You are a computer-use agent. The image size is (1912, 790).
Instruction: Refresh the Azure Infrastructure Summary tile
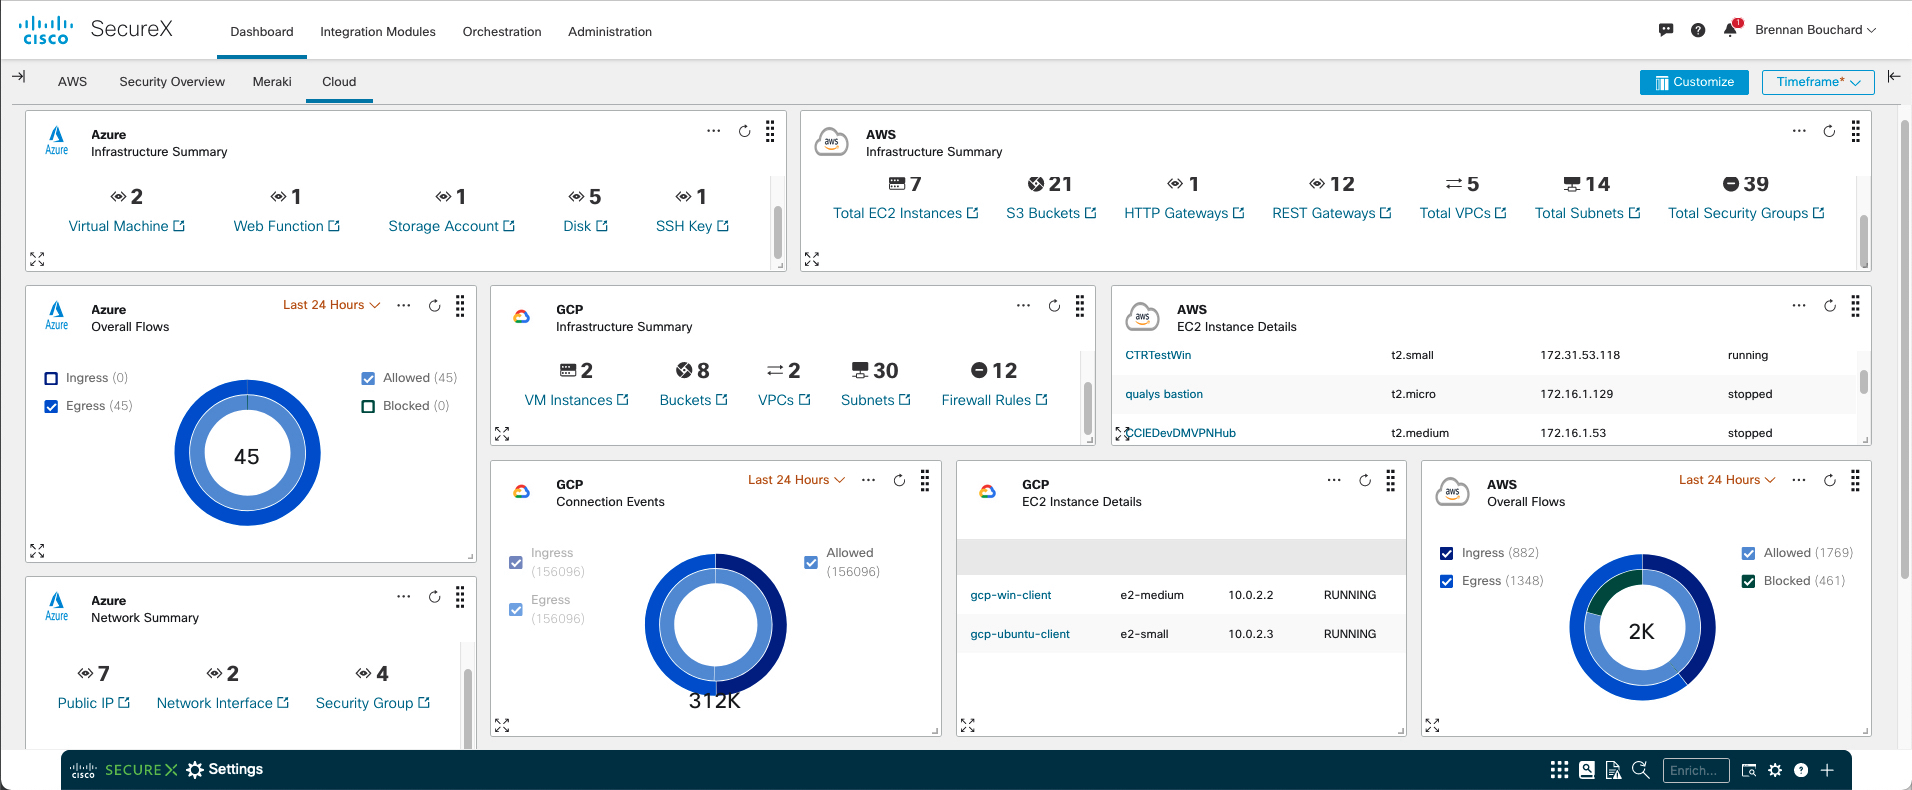point(744,131)
